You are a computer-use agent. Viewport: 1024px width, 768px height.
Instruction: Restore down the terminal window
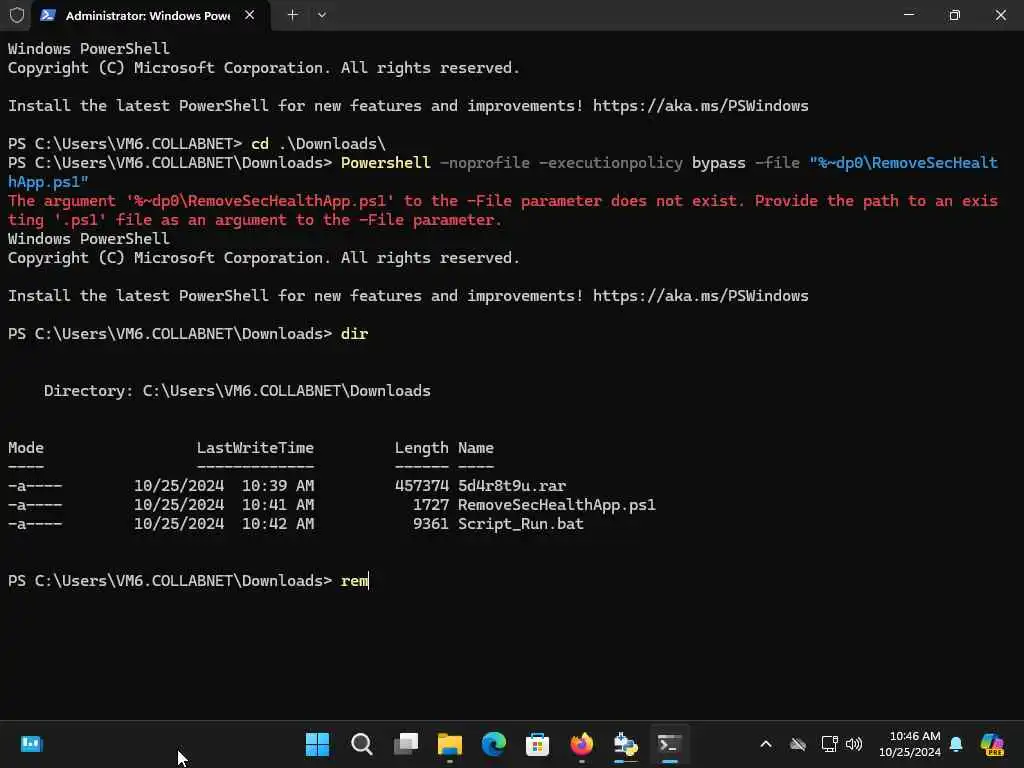click(x=955, y=15)
